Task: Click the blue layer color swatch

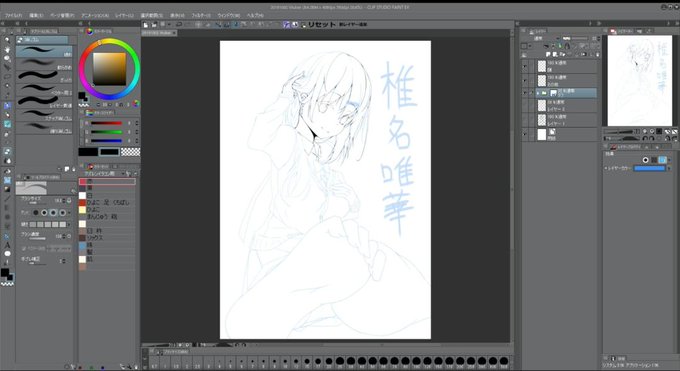Action: click(x=649, y=168)
